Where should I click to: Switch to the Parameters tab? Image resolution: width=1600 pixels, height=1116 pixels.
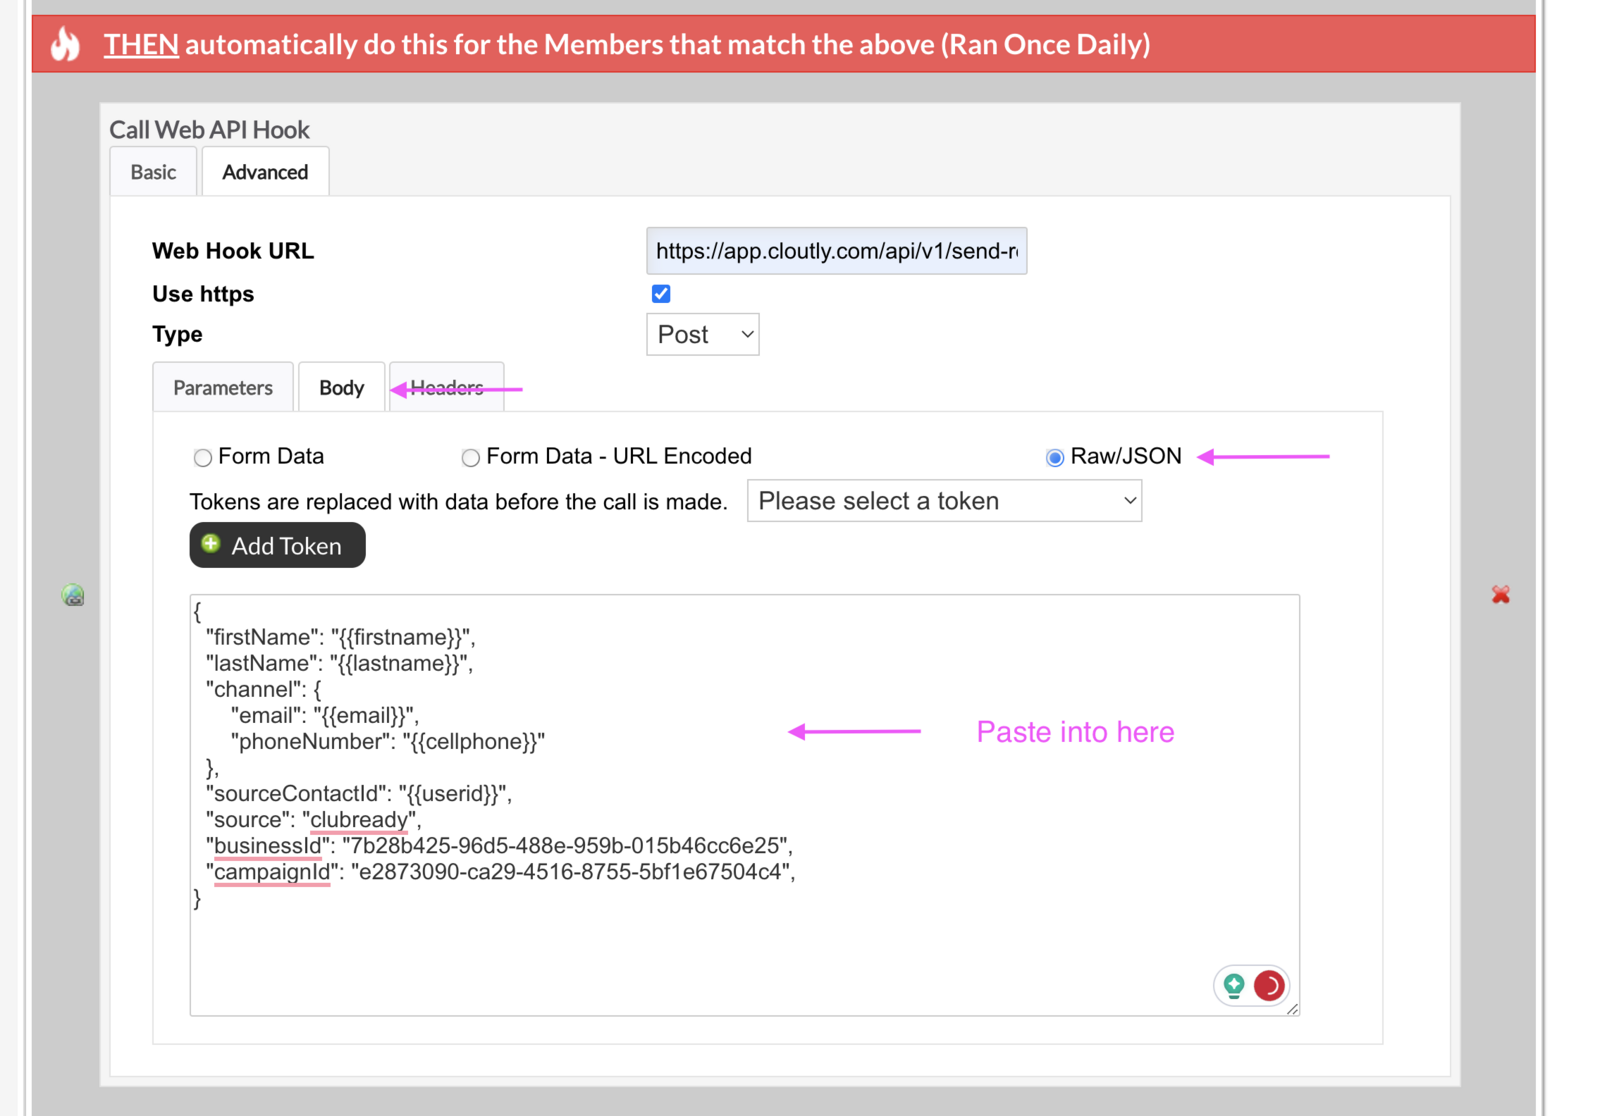(223, 388)
